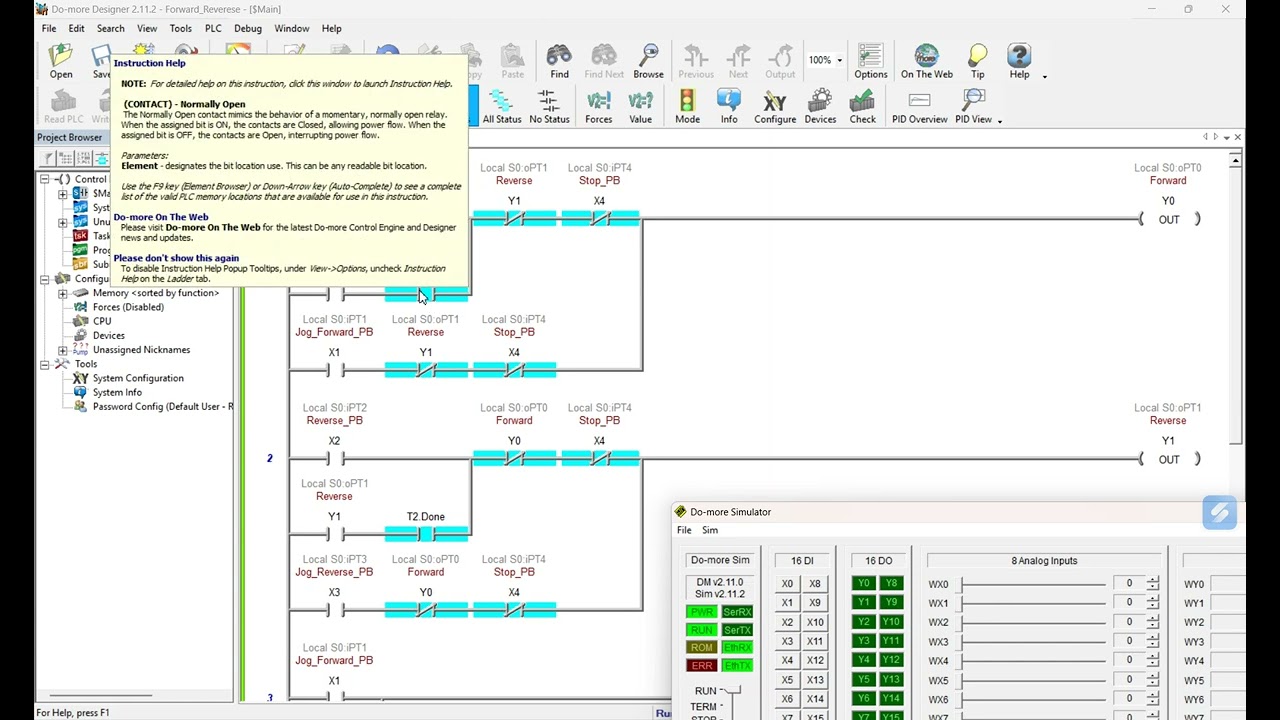This screenshot has height=720, width=1280.
Task: Toggle input X8 in the simulator
Action: click(815, 584)
